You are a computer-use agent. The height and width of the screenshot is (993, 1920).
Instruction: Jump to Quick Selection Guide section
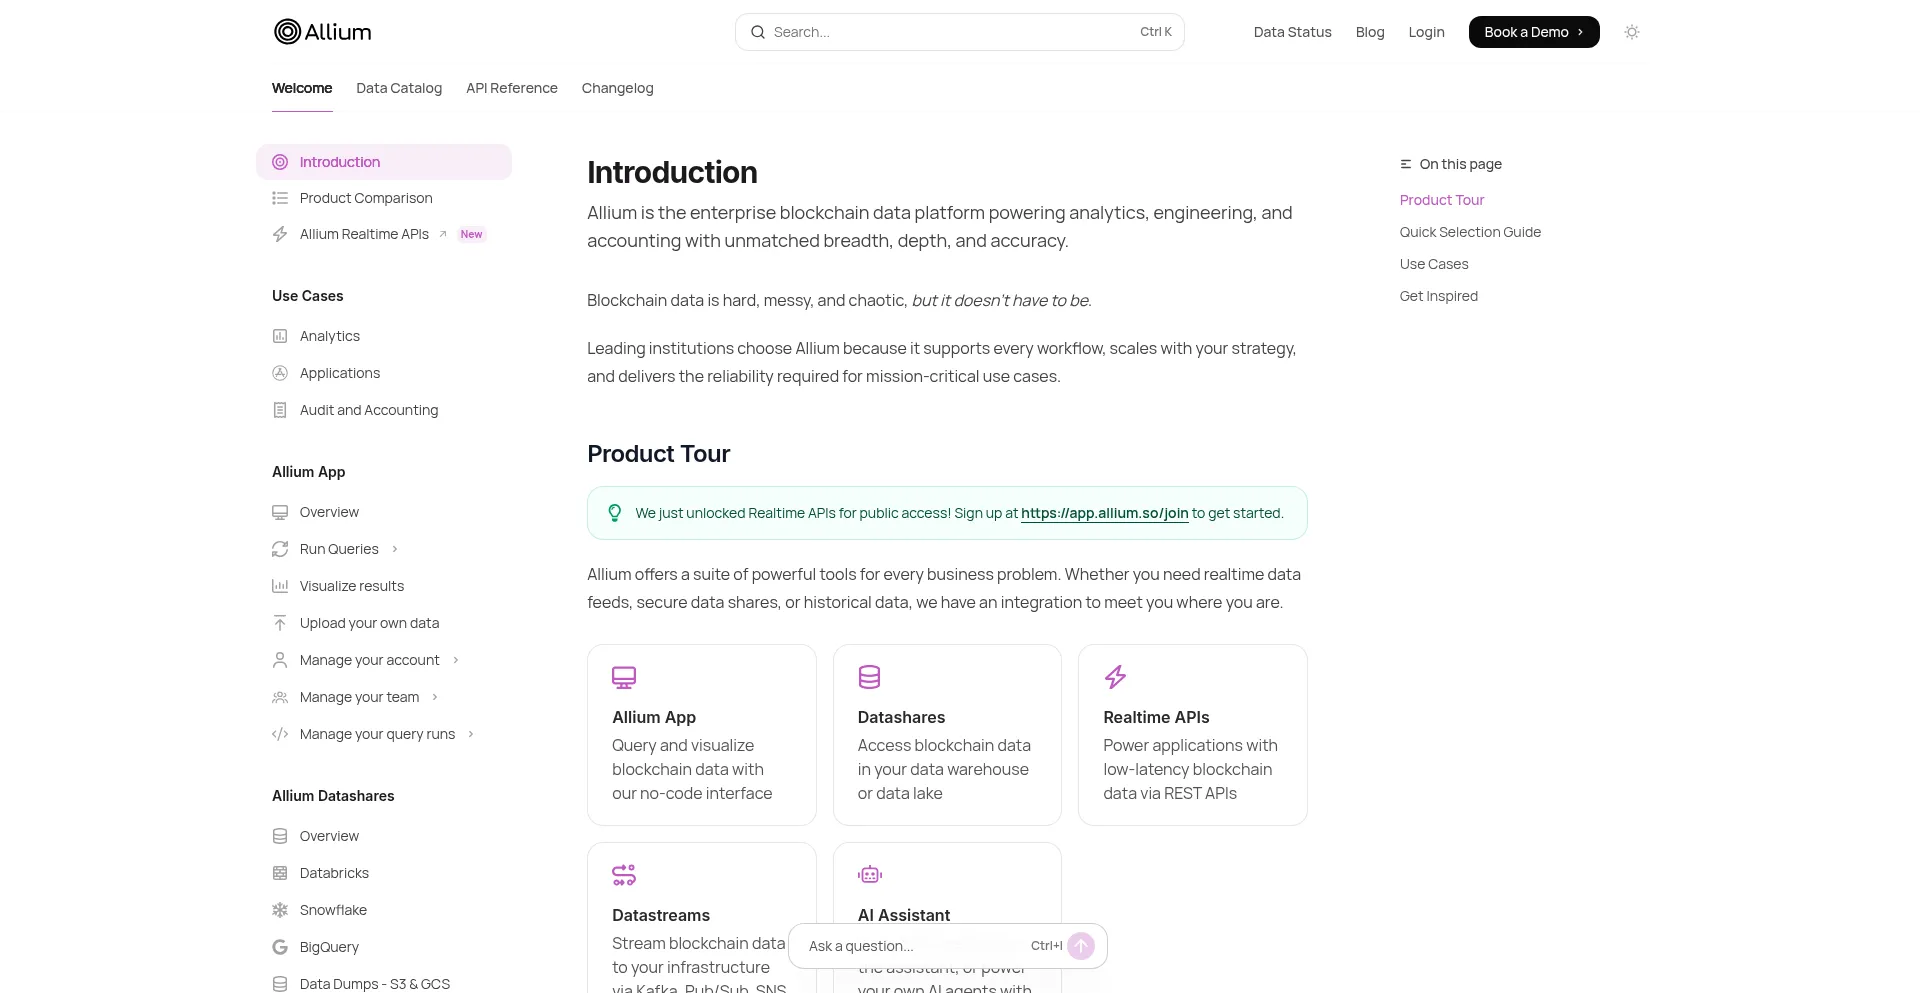click(x=1470, y=232)
